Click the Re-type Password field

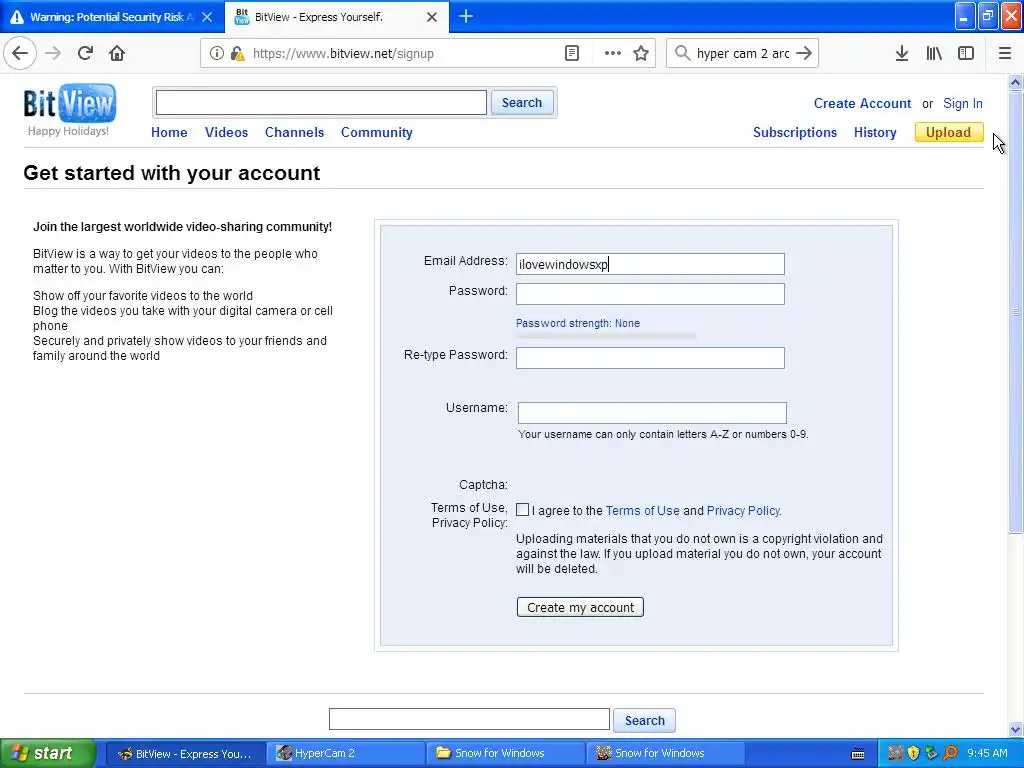coord(650,358)
